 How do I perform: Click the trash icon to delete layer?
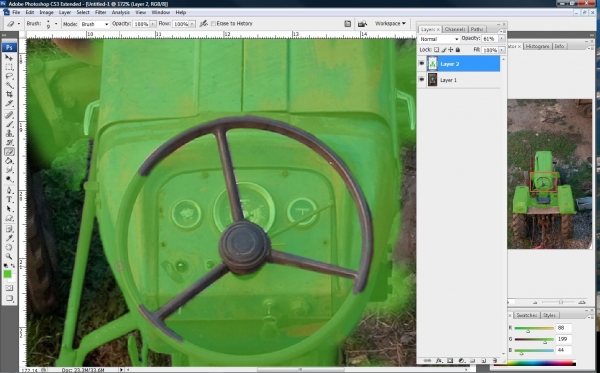(494, 360)
